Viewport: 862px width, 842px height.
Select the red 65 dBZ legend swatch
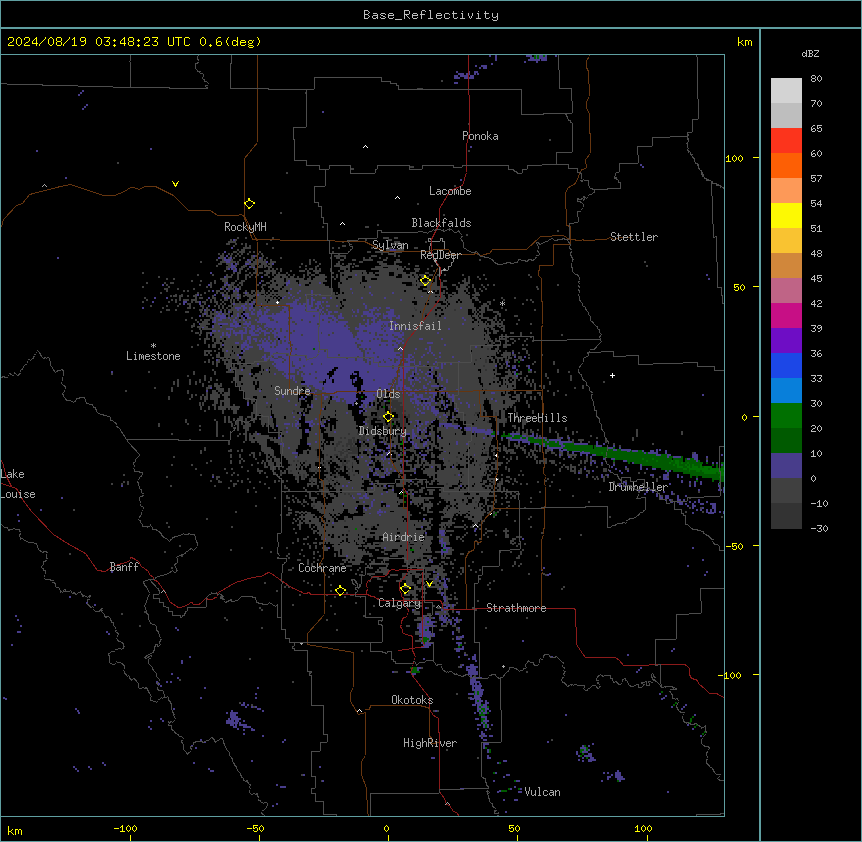[x=786, y=140]
